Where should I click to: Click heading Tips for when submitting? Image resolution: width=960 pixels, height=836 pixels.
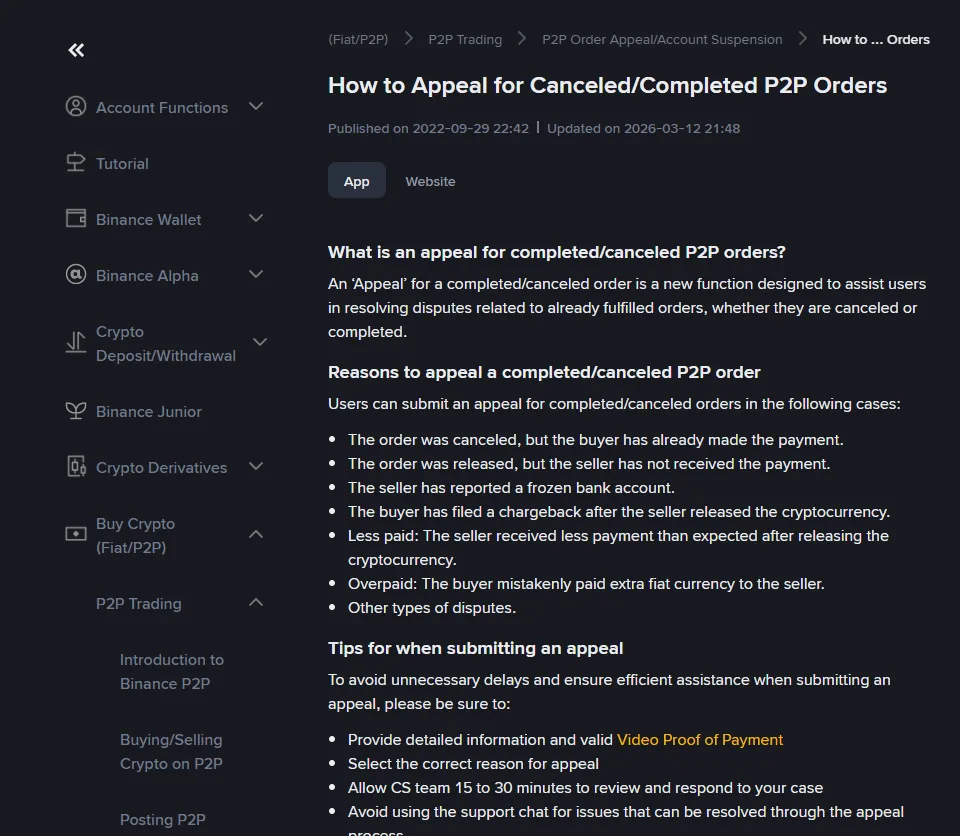tap(476, 649)
